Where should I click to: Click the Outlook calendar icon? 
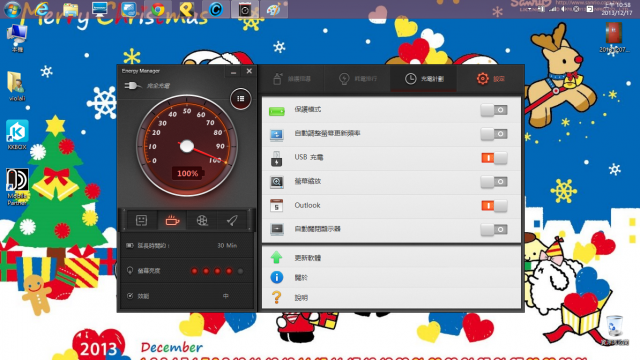click(x=276, y=205)
